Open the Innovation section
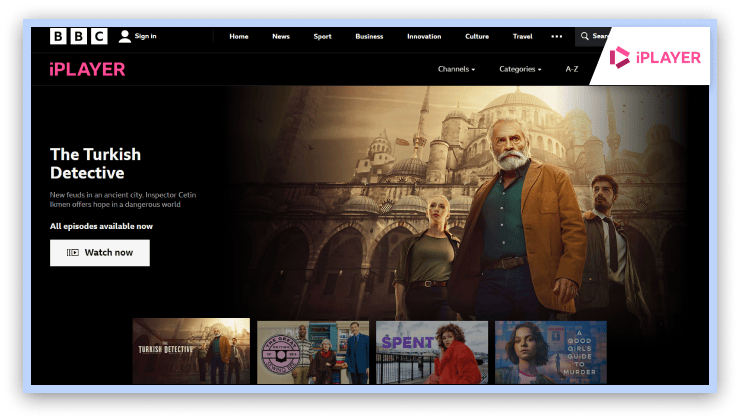This screenshot has height=420, width=740. [x=424, y=36]
